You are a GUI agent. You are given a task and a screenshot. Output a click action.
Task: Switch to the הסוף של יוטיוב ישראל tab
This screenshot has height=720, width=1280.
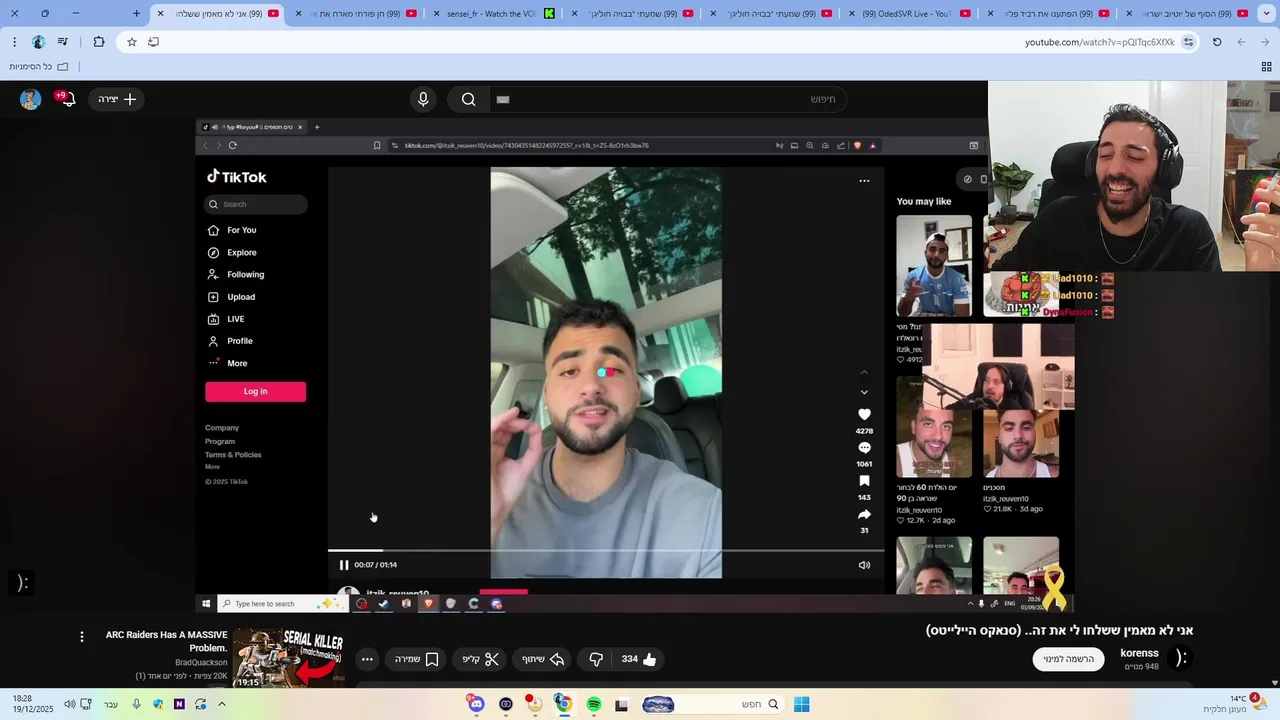pos(1187,14)
